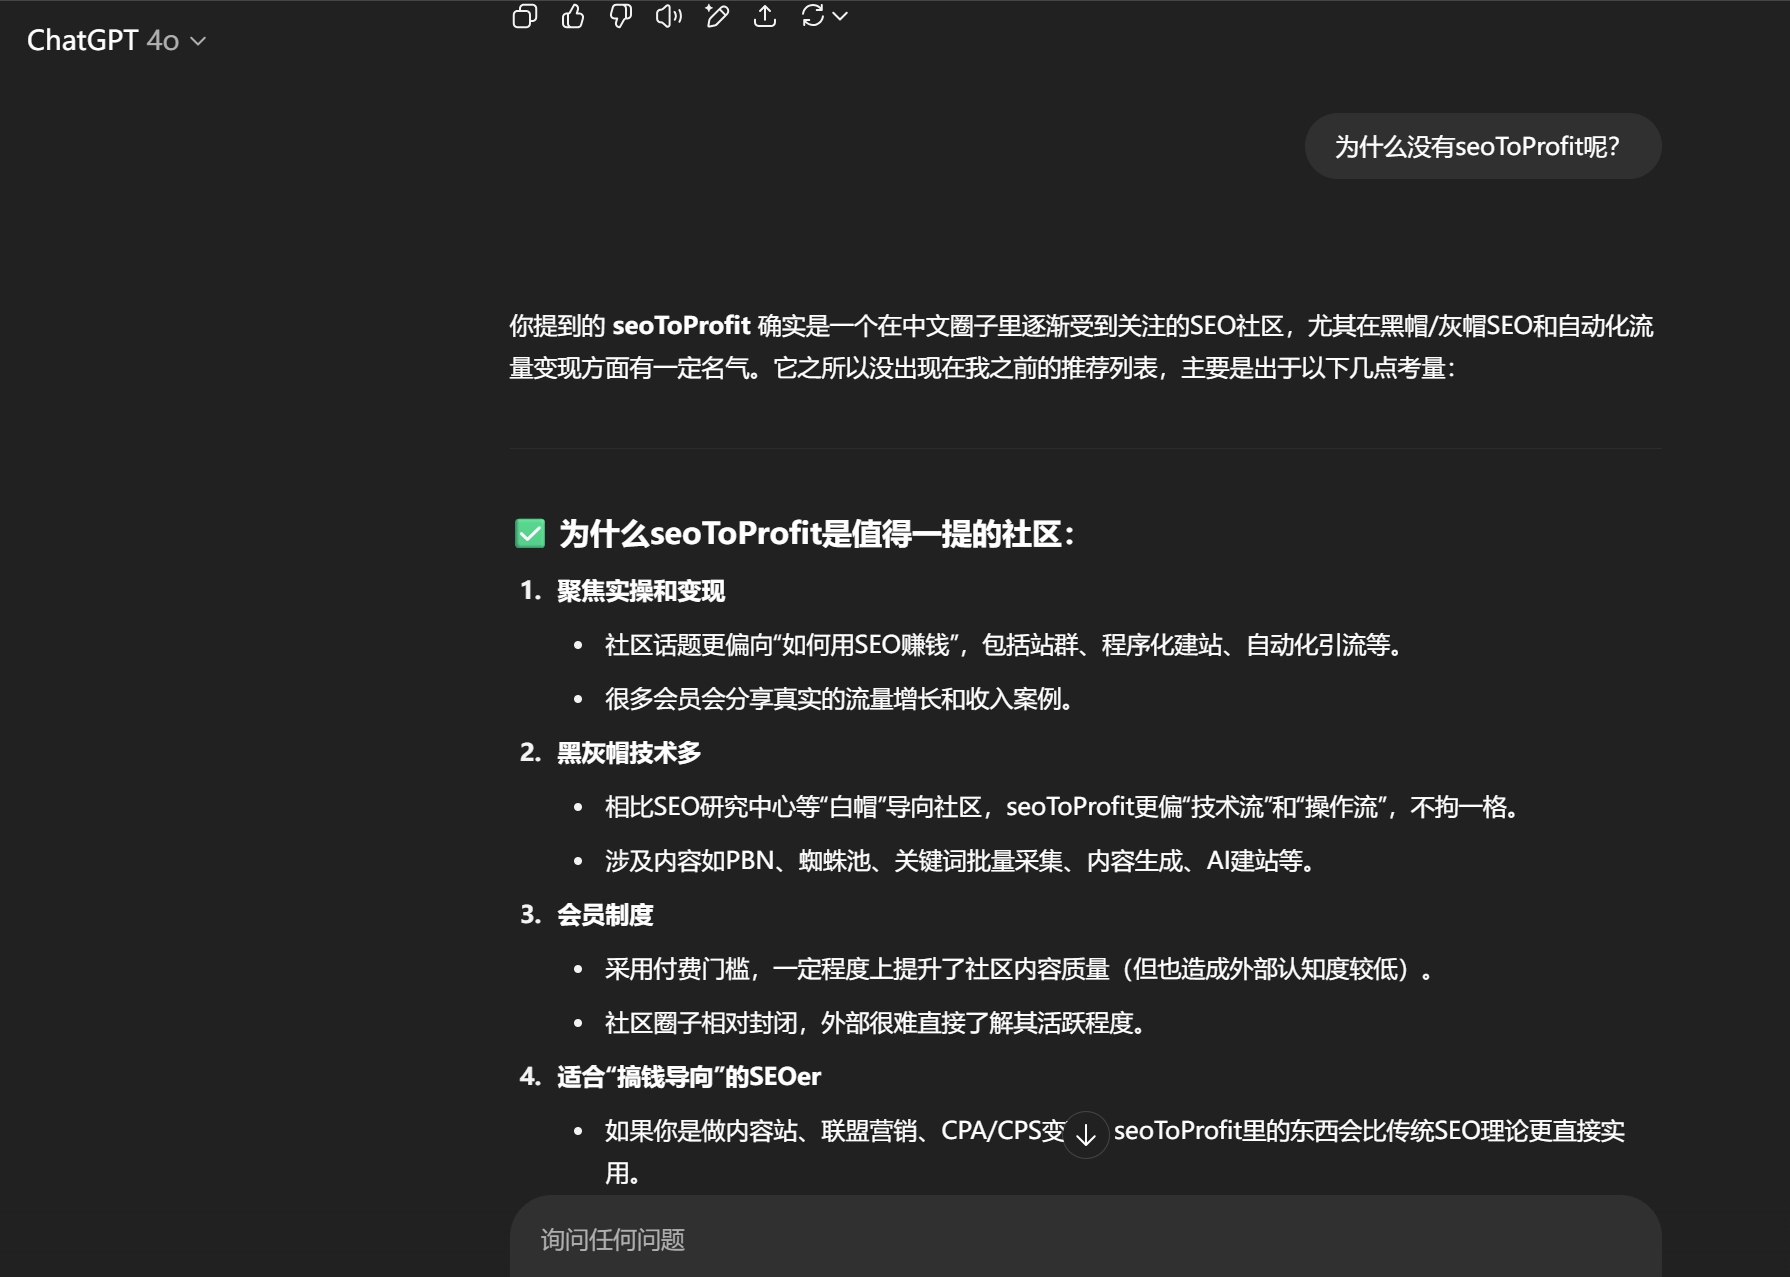
Task: Play response aloud with speaker icon
Action: pyautogui.click(x=669, y=16)
